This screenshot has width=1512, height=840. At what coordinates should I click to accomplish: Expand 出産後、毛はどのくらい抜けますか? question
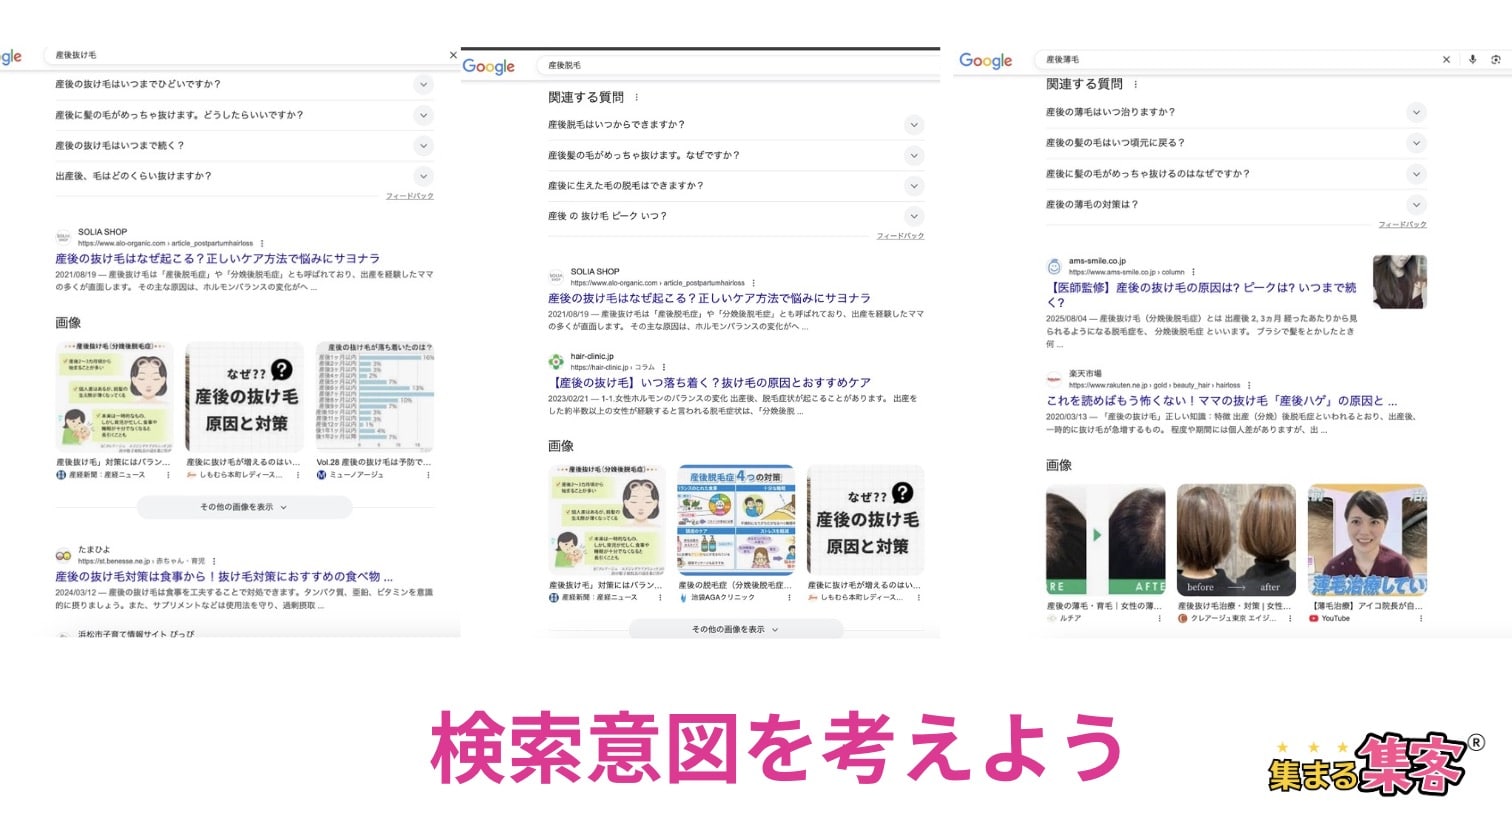point(424,176)
